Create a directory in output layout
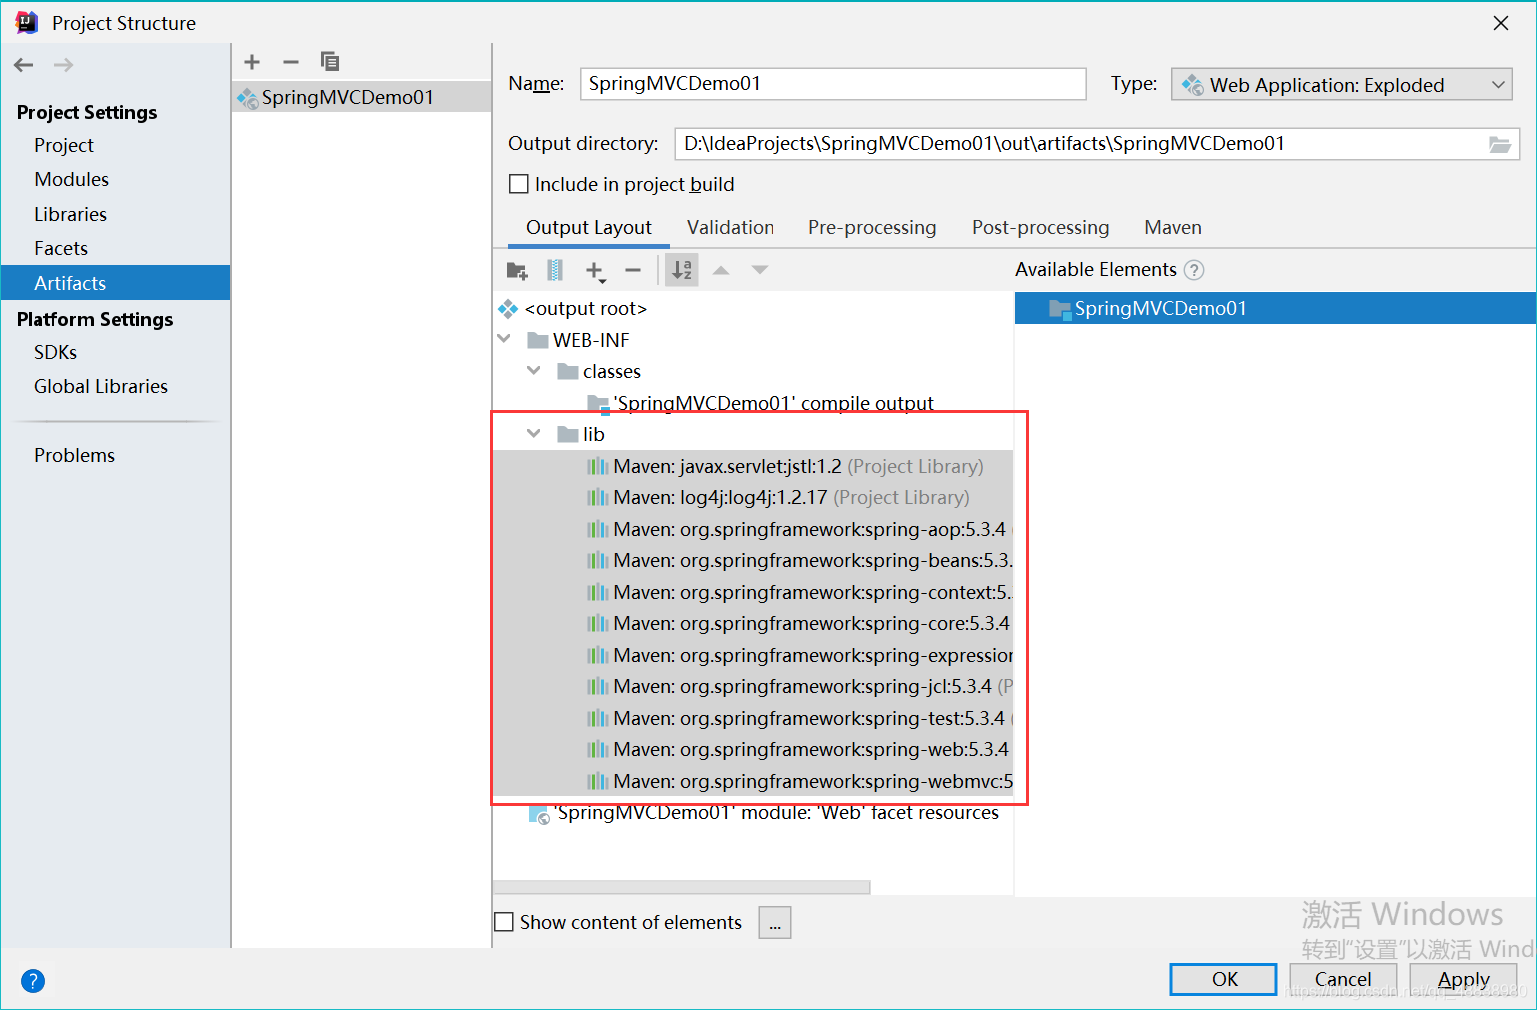1537x1010 pixels. (517, 270)
